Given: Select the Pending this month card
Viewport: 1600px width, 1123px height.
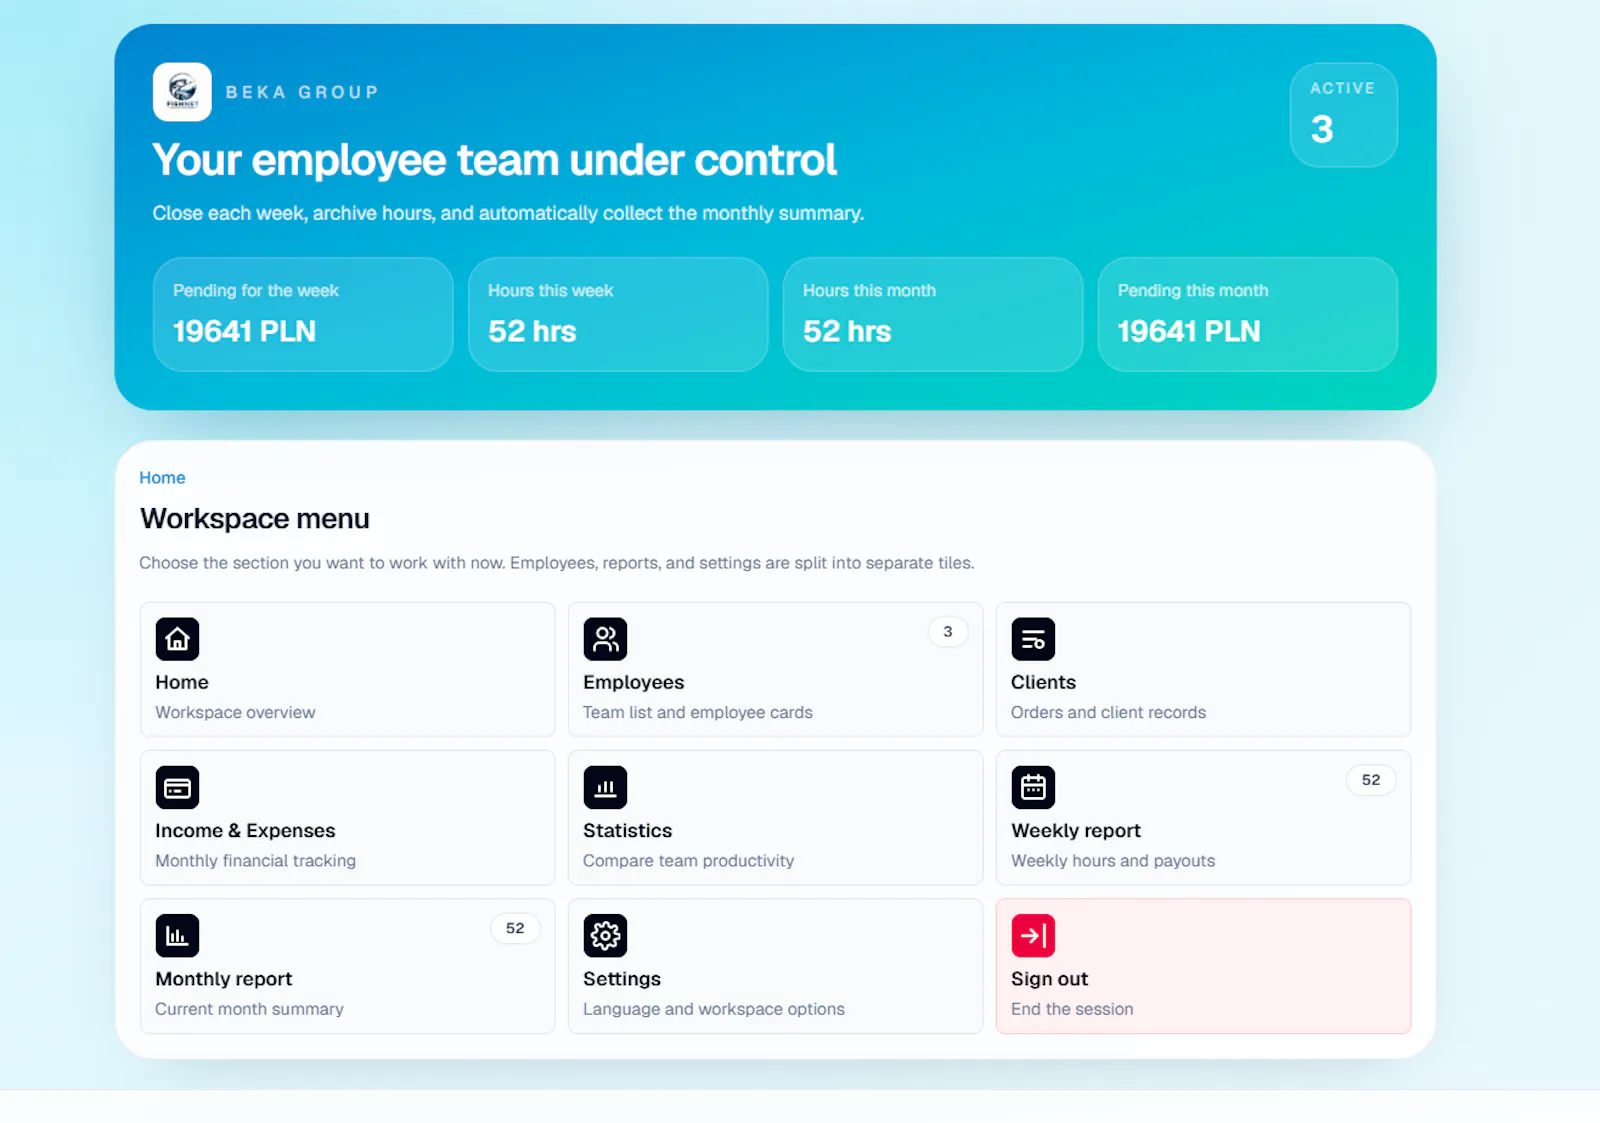Looking at the screenshot, I should click(1247, 314).
